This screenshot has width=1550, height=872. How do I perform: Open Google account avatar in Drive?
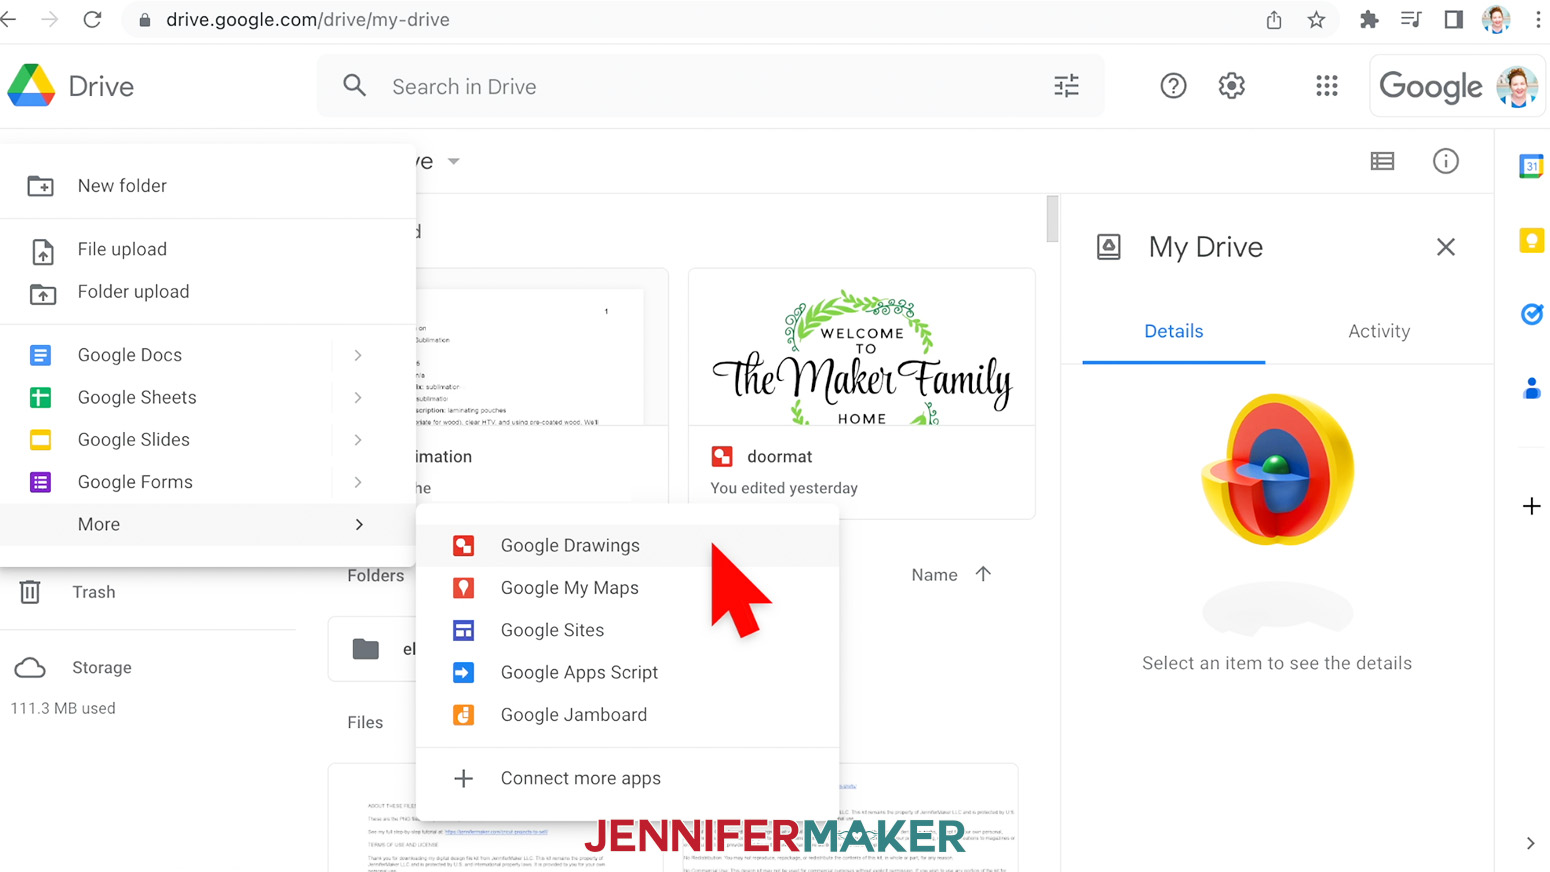[x=1516, y=87]
